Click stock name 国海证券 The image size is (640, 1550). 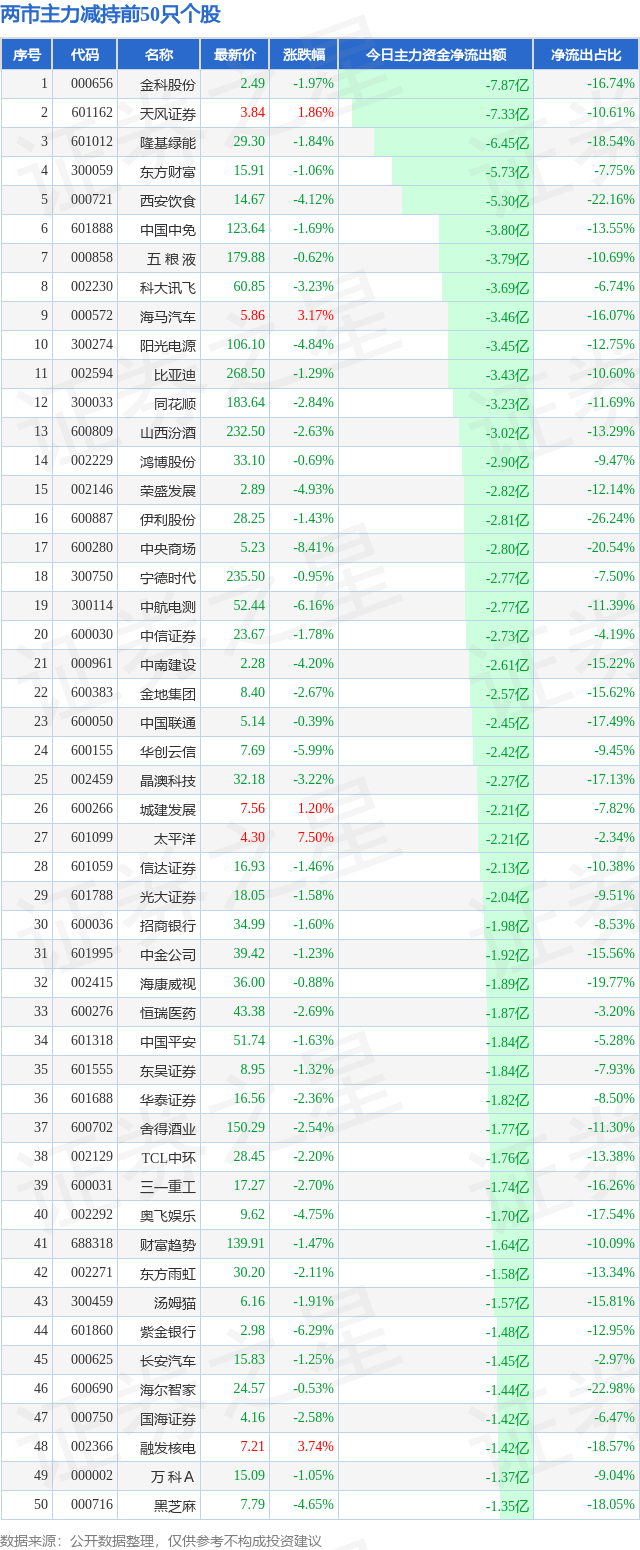(168, 1419)
